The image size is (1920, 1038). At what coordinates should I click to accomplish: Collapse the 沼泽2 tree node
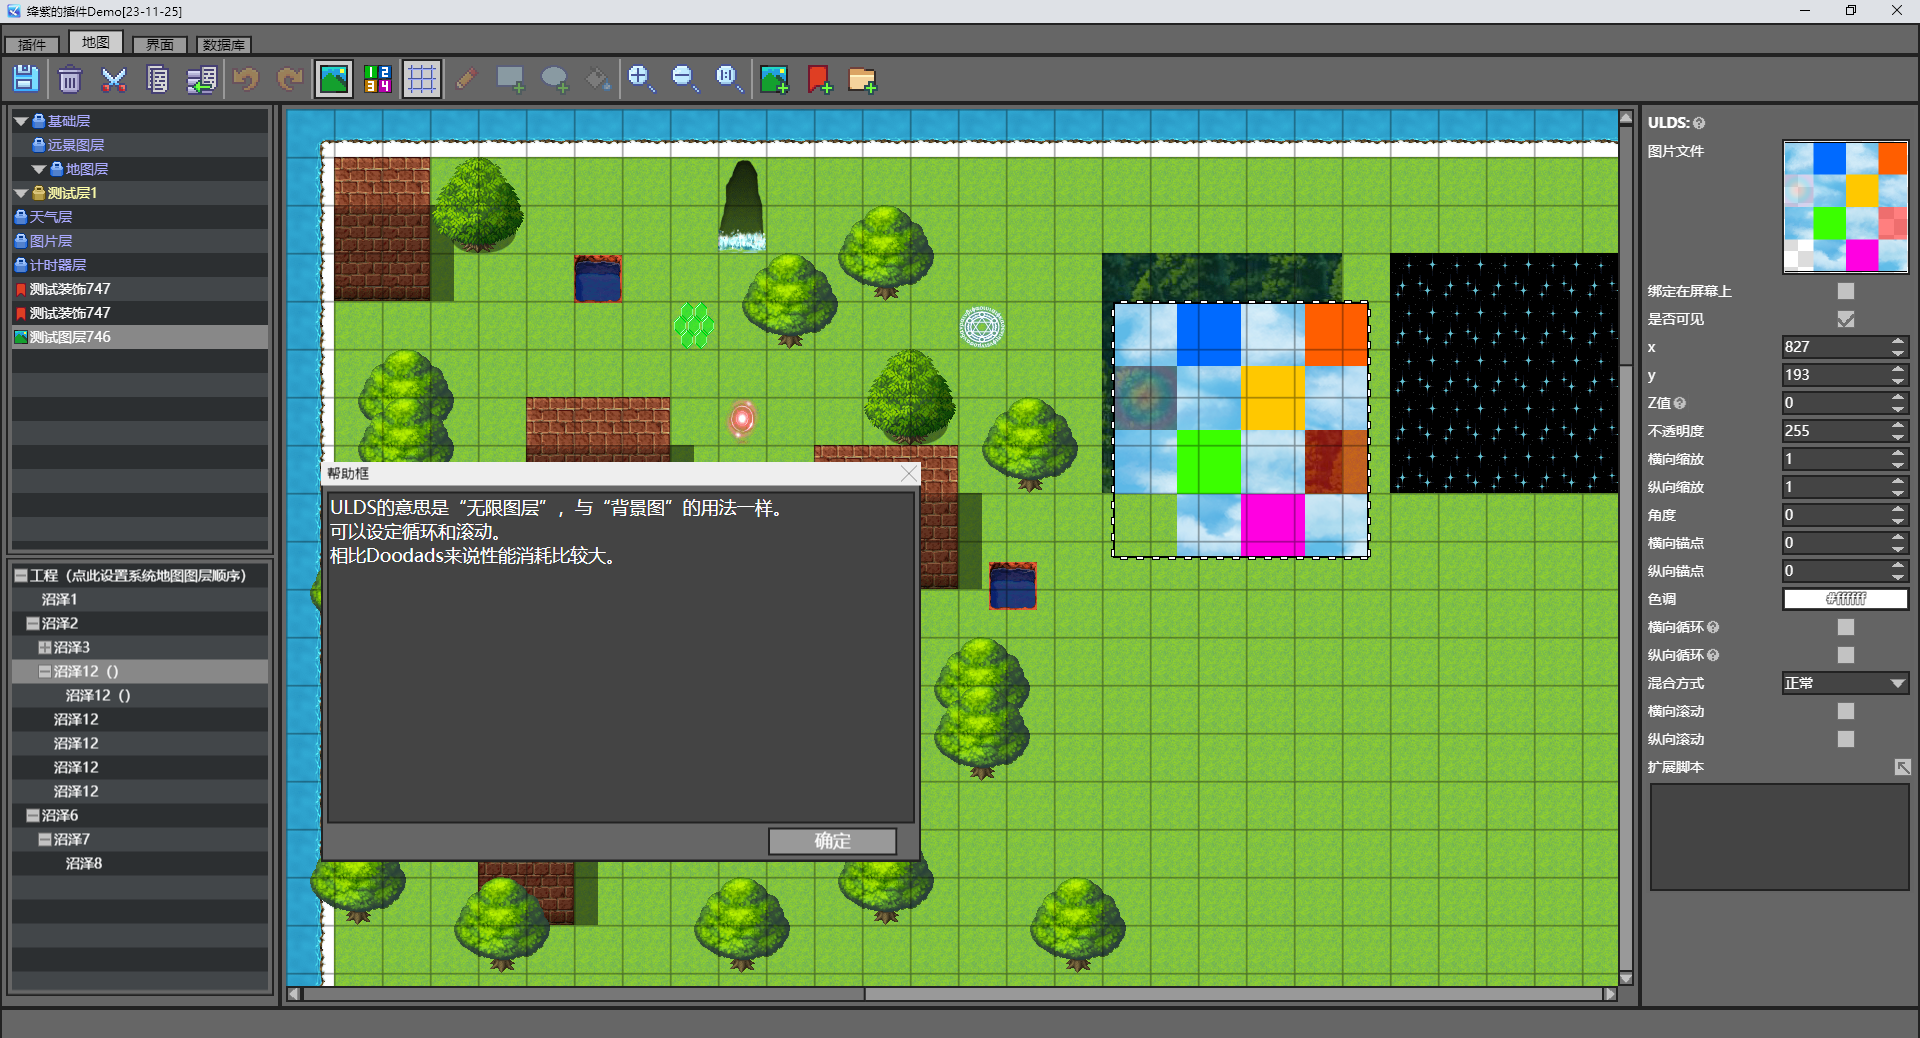click(32, 623)
